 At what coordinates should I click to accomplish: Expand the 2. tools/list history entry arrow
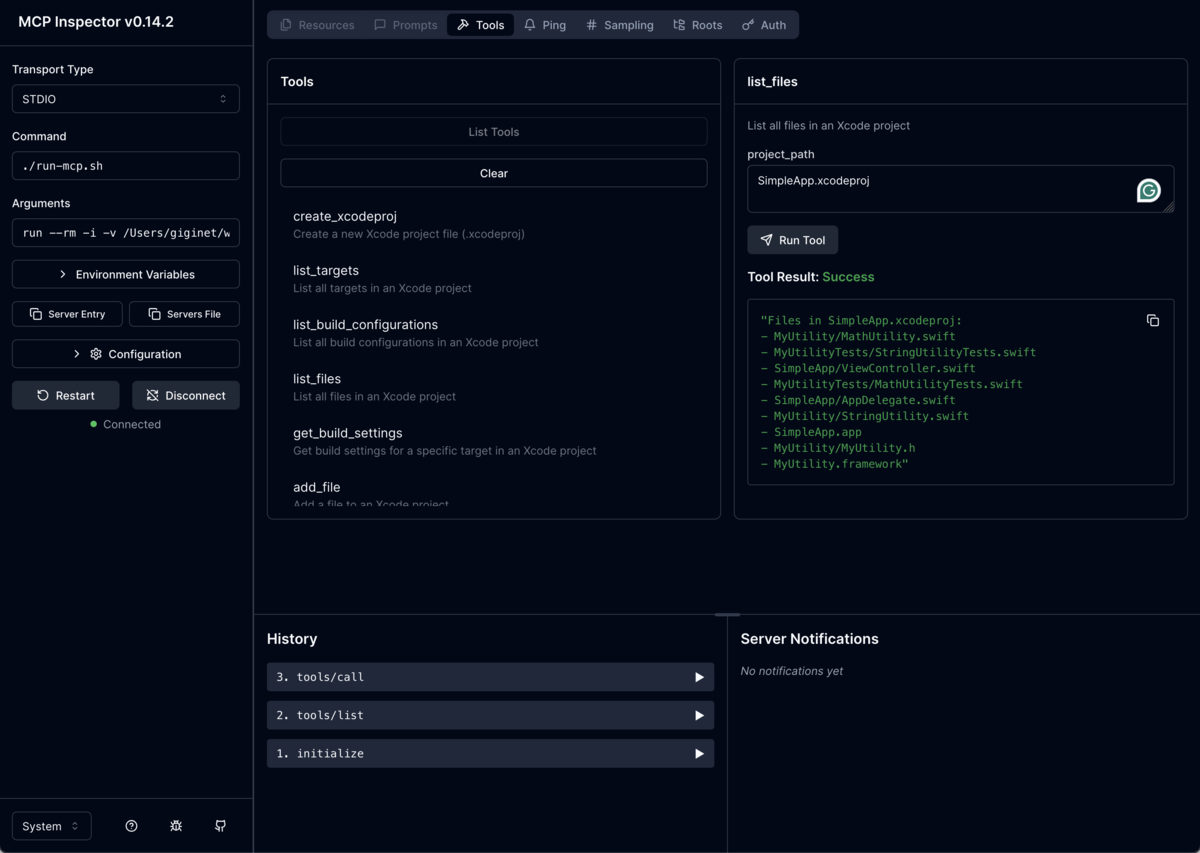click(699, 715)
